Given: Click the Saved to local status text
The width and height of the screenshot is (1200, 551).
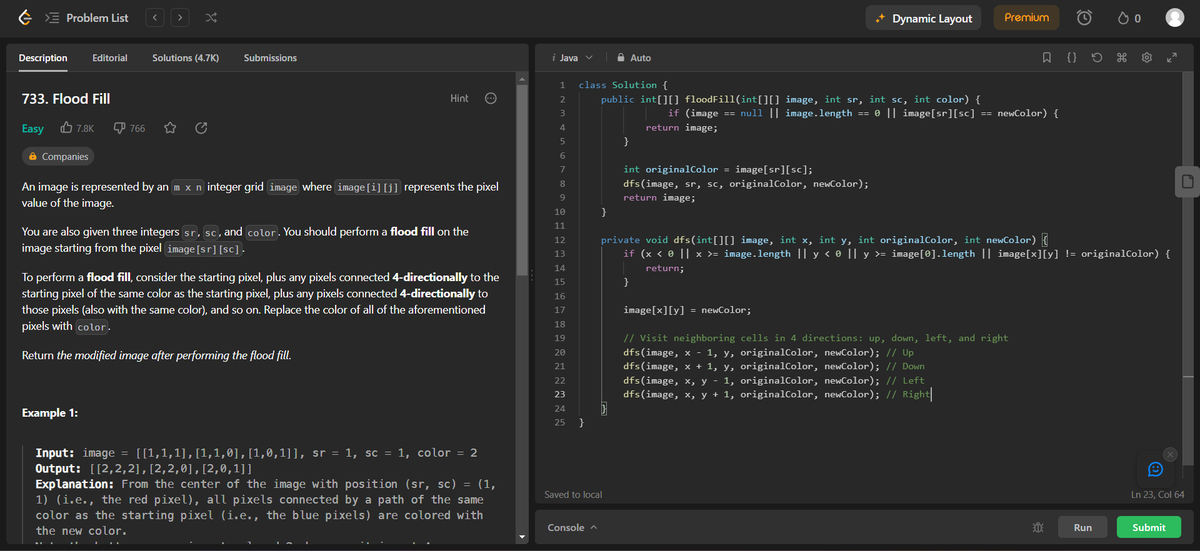Looking at the screenshot, I should [573, 495].
